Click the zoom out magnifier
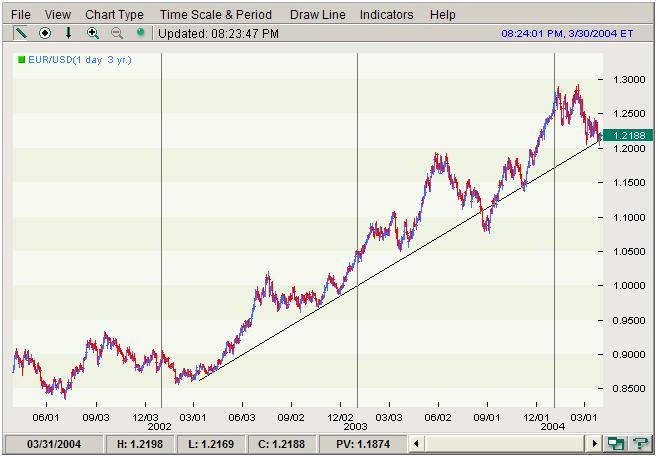The height and width of the screenshot is (457, 658). [x=117, y=33]
